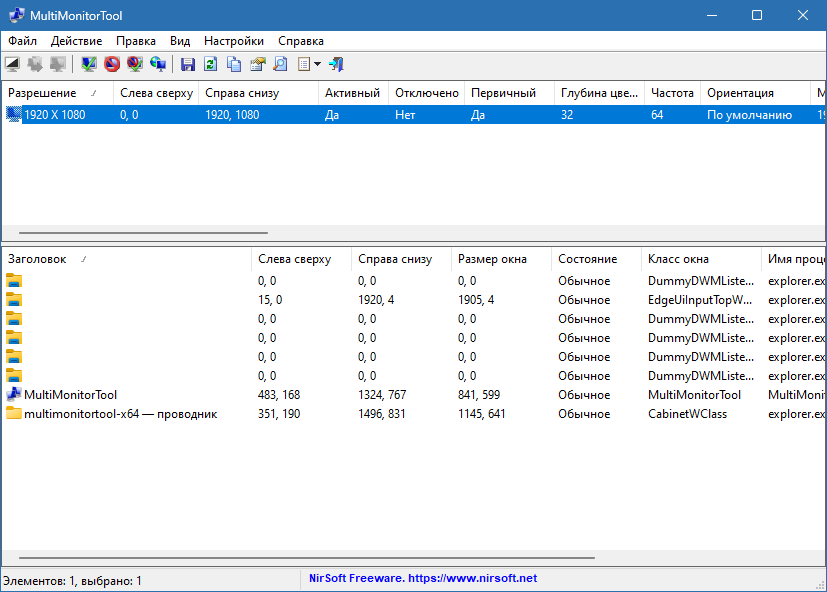The height and width of the screenshot is (592, 827).
Task: Click the CabinetWClass cell
Action: pos(687,414)
